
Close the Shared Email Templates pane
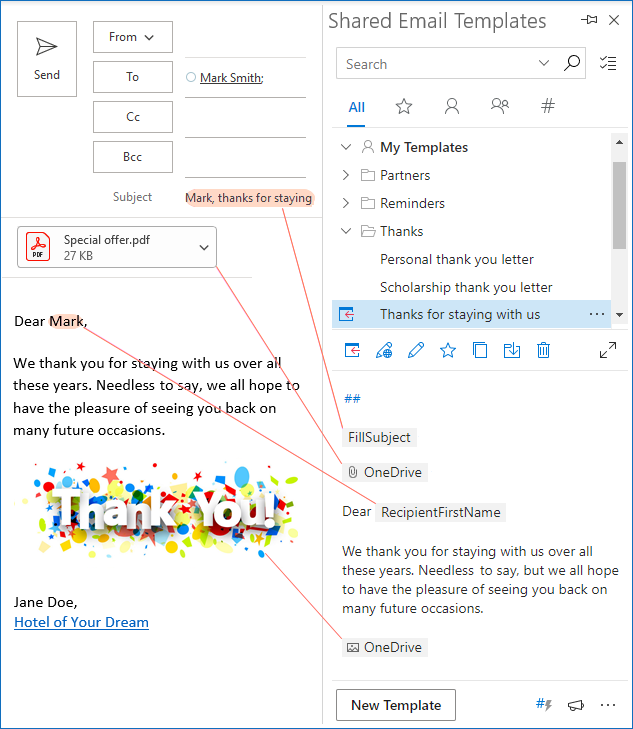614,20
